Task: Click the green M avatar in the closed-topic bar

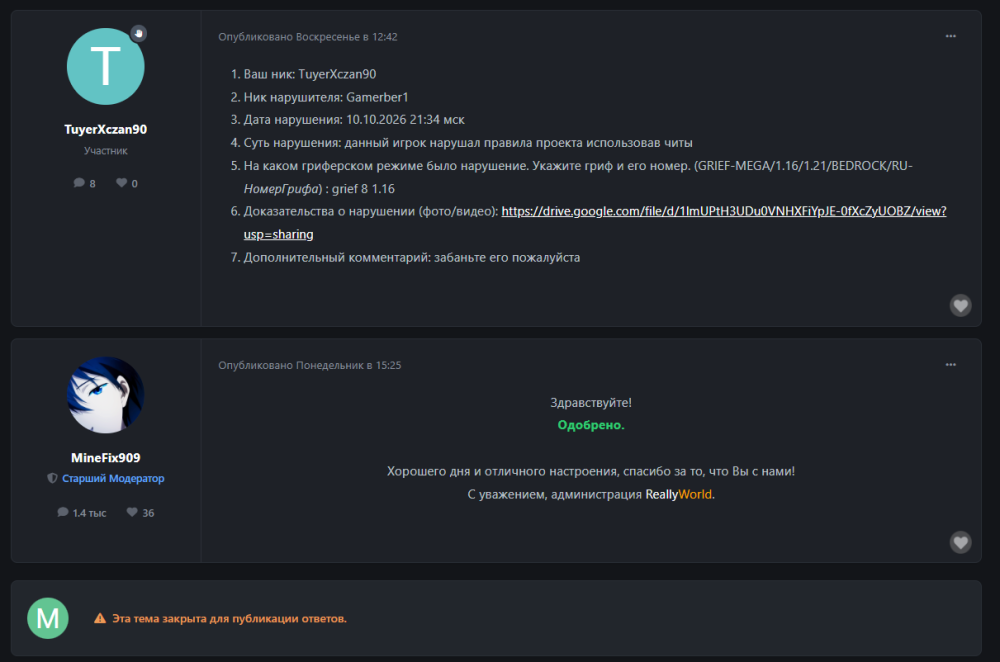Action: [48, 618]
